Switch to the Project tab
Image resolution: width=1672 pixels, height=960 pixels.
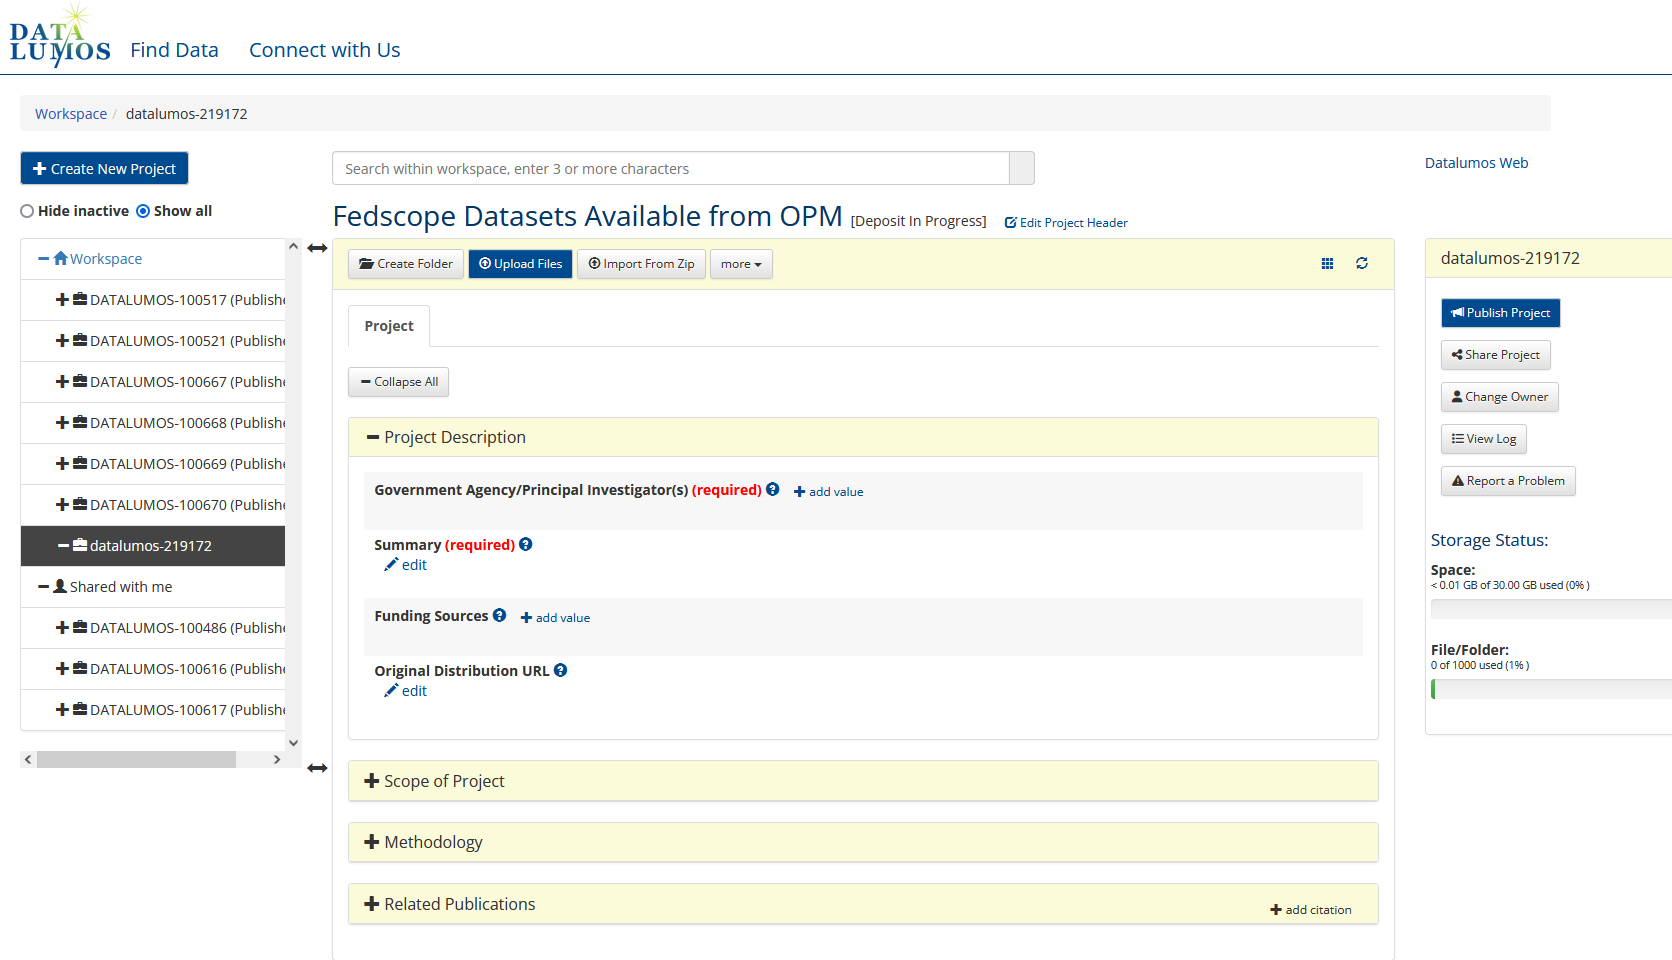tap(388, 325)
